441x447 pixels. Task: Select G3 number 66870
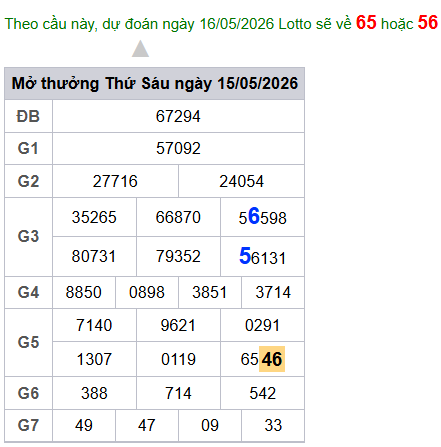(x=178, y=217)
